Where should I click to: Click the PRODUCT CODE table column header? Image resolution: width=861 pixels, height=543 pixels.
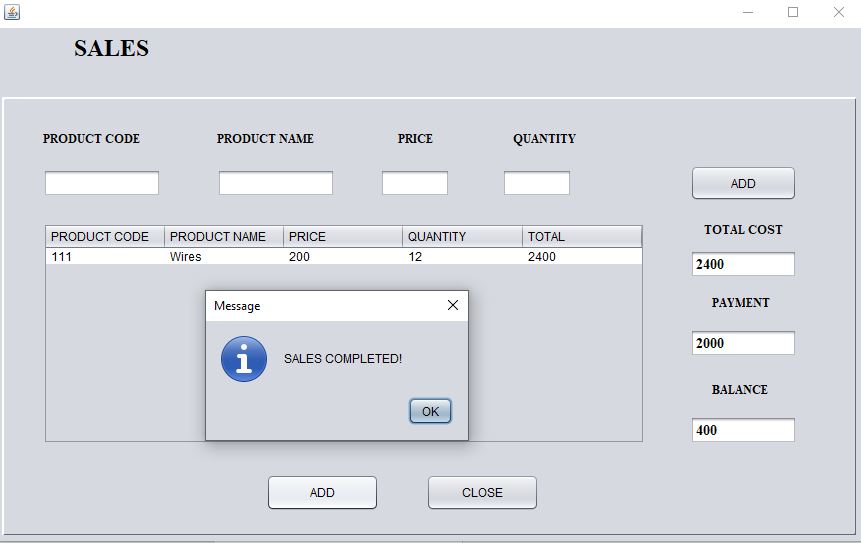tap(105, 237)
